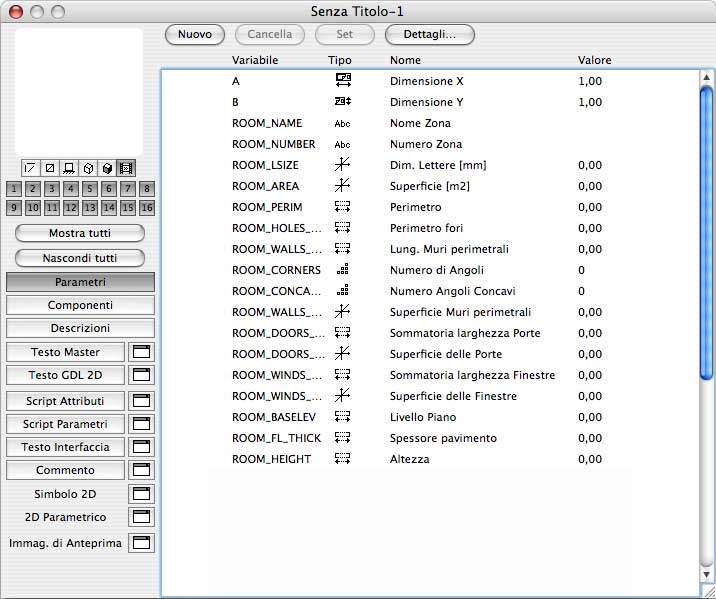The height and width of the screenshot is (599, 716).
Task: Open window icon beside Testo GDL 2D
Action: coord(142,375)
